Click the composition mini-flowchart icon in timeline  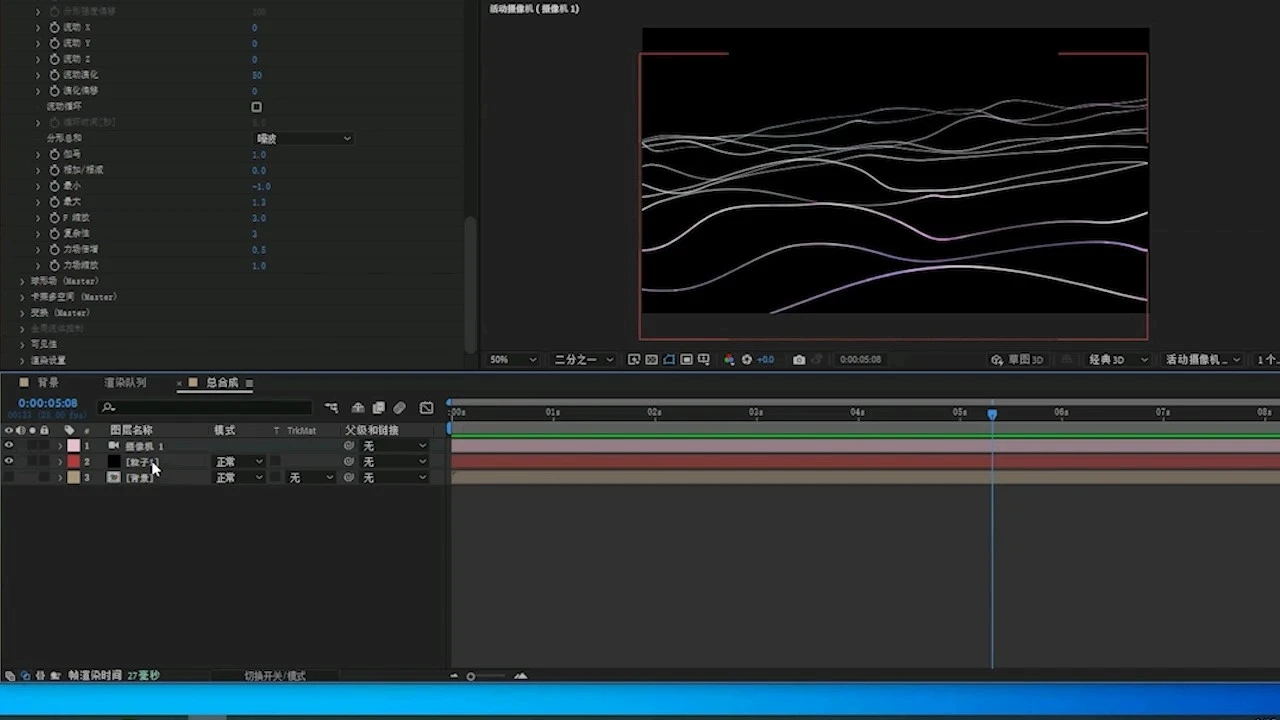click(331, 408)
